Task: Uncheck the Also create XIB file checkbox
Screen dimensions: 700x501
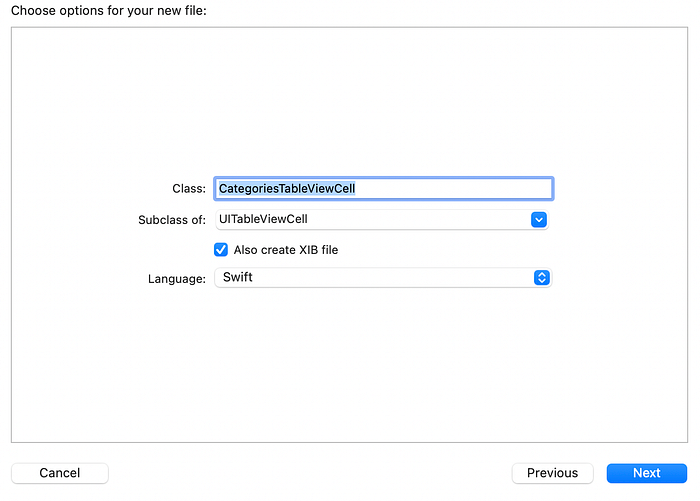Action: tap(221, 250)
